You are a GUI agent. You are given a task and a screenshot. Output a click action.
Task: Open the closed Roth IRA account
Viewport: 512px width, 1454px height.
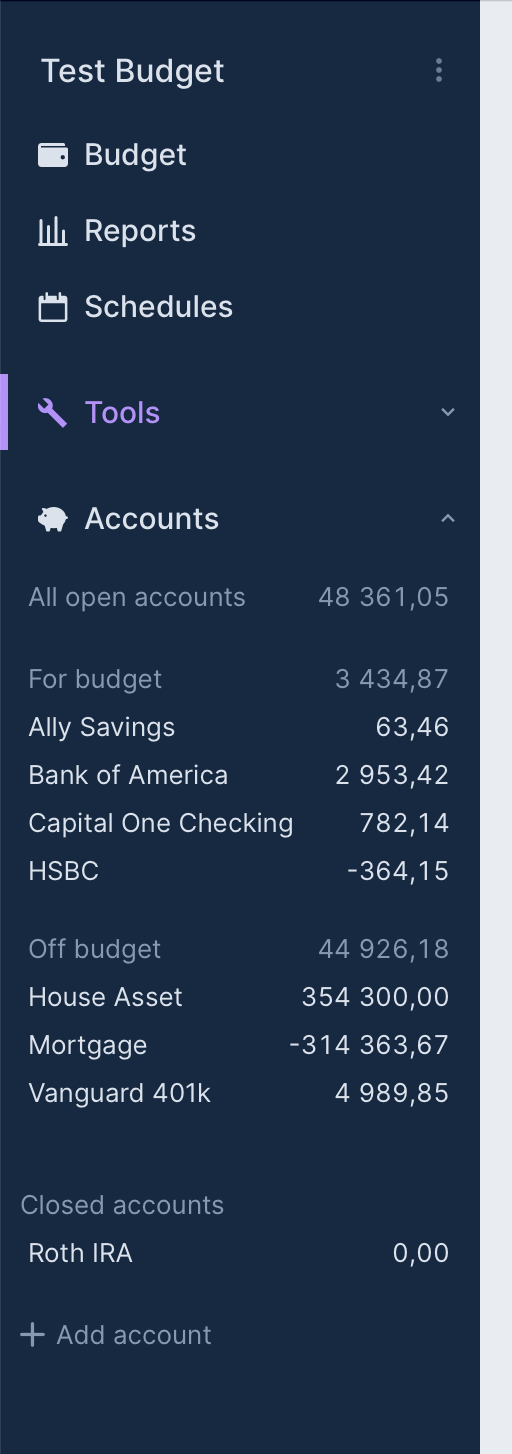click(240, 1253)
